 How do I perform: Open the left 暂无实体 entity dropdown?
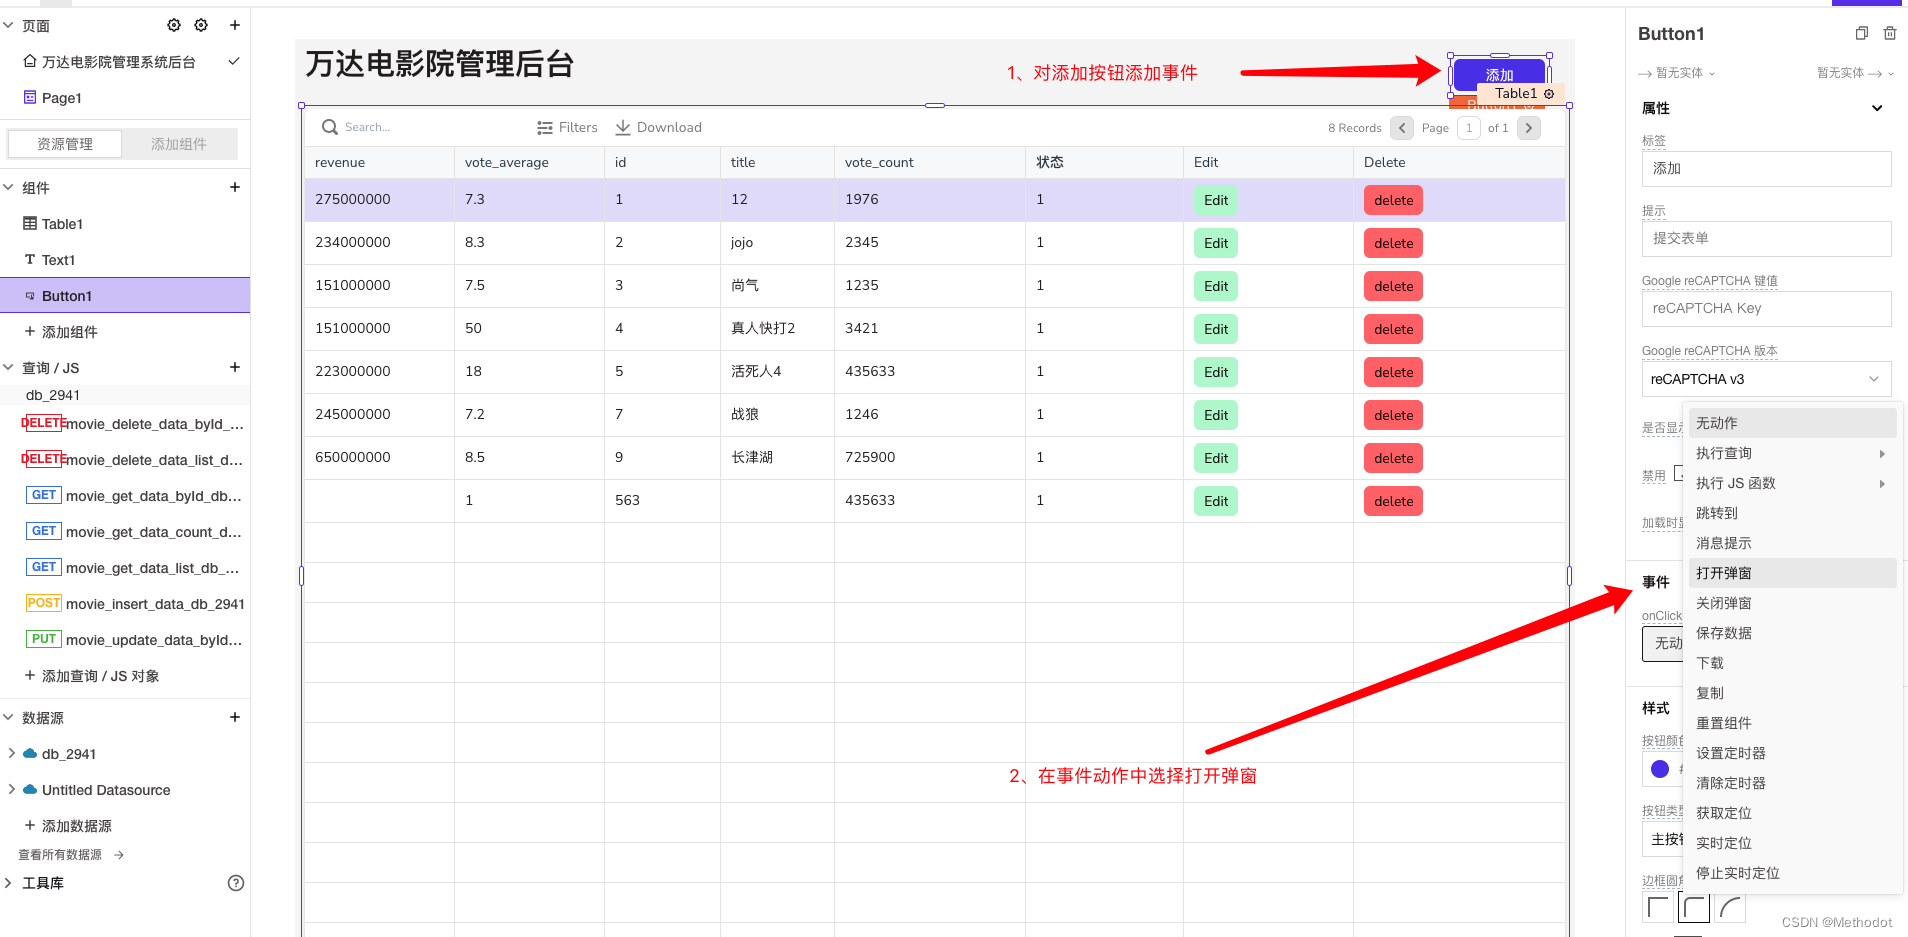point(1677,73)
